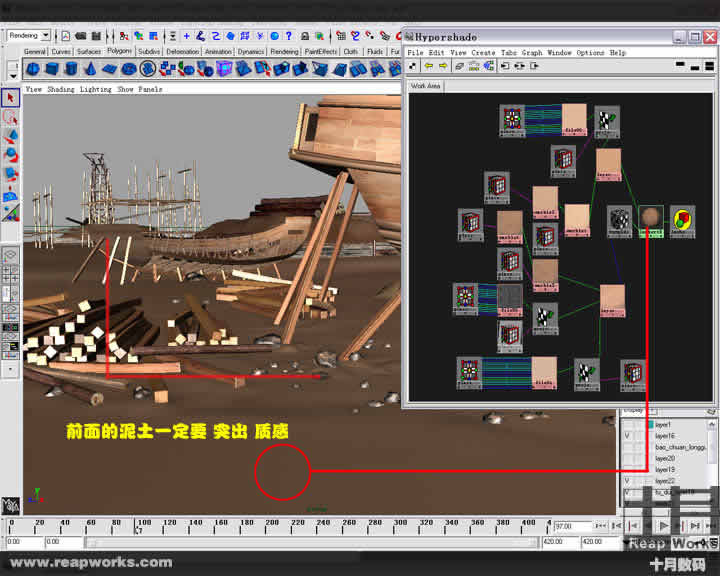The height and width of the screenshot is (576, 720).
Task: Select the Work Area tab
Action: tap(425, 86)
